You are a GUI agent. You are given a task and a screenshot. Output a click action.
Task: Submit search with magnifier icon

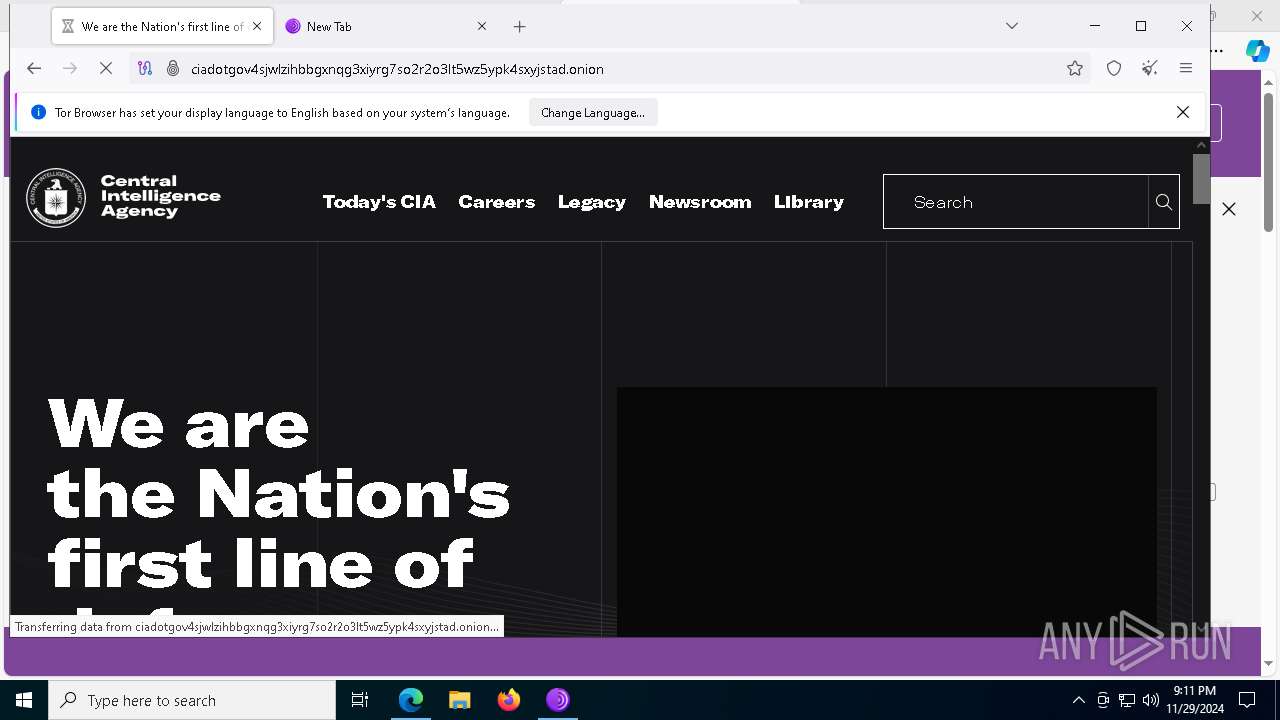click(x=1164, y=202)
